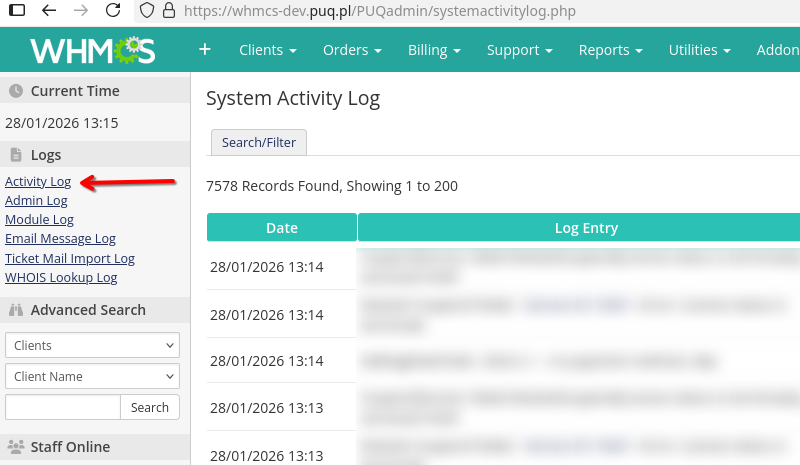Click the browser sidebar panel icon
This screenshot has width=800, height=465.
point(16,11)
